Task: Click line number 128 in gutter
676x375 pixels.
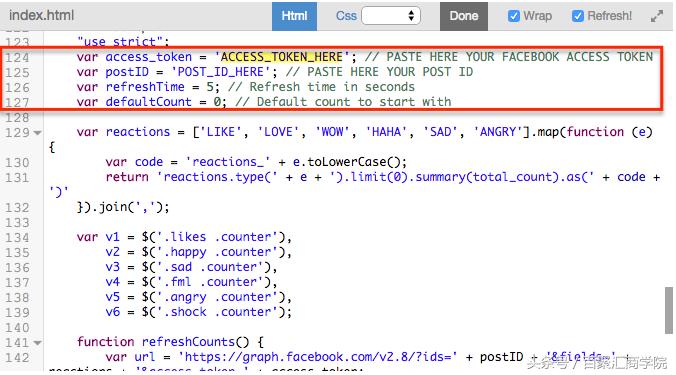Action: [17, 118]
